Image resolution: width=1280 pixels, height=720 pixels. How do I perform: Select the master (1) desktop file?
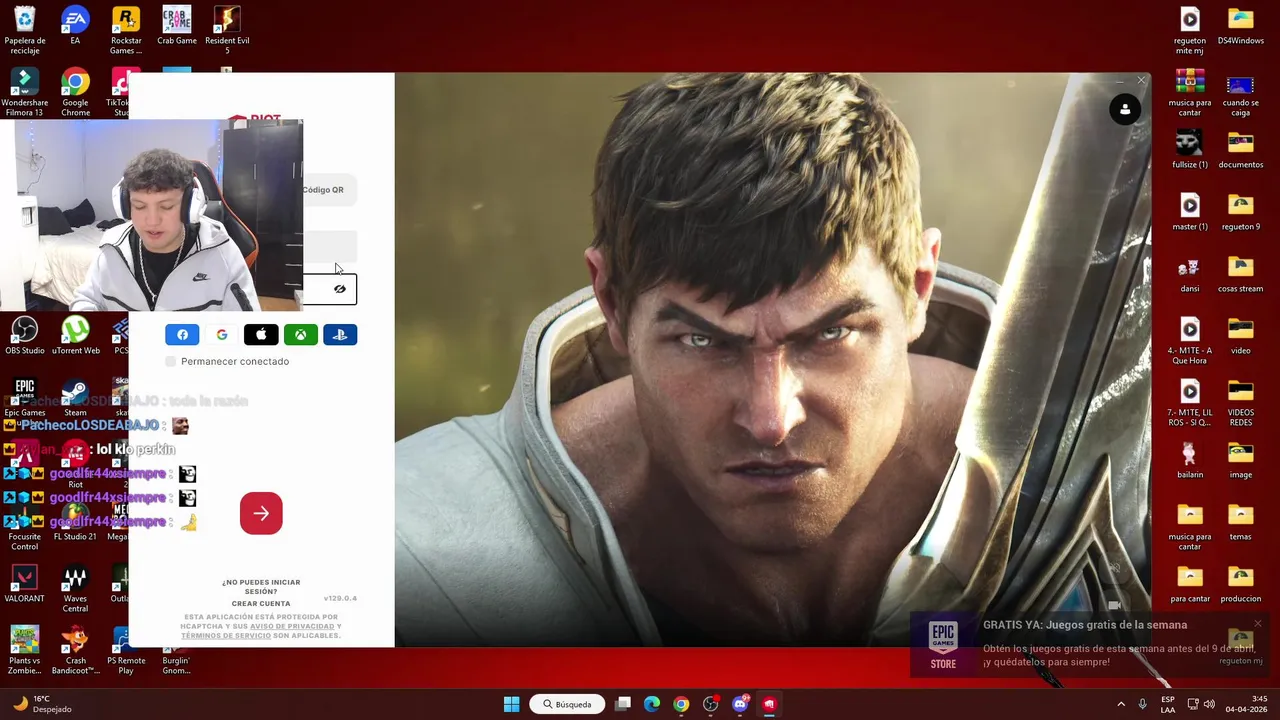tap(1189, 212)
